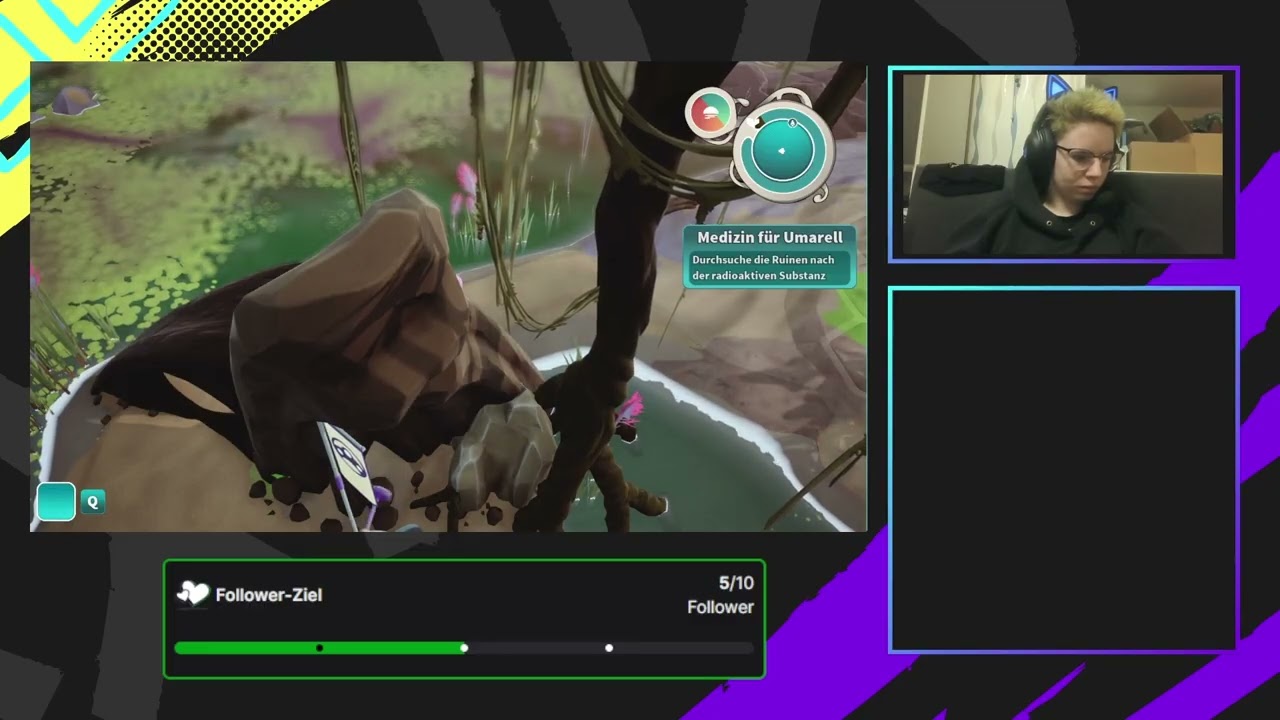Screen dimensions: 1280x720
Task: Click the heart icon next to Follower-Ziel
Action: tap(192, 595)
